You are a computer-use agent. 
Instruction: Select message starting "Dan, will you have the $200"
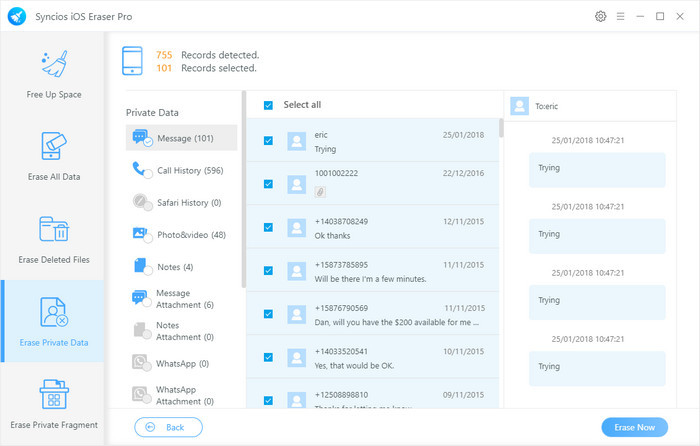pyautogui.click(x=396, y=322)
